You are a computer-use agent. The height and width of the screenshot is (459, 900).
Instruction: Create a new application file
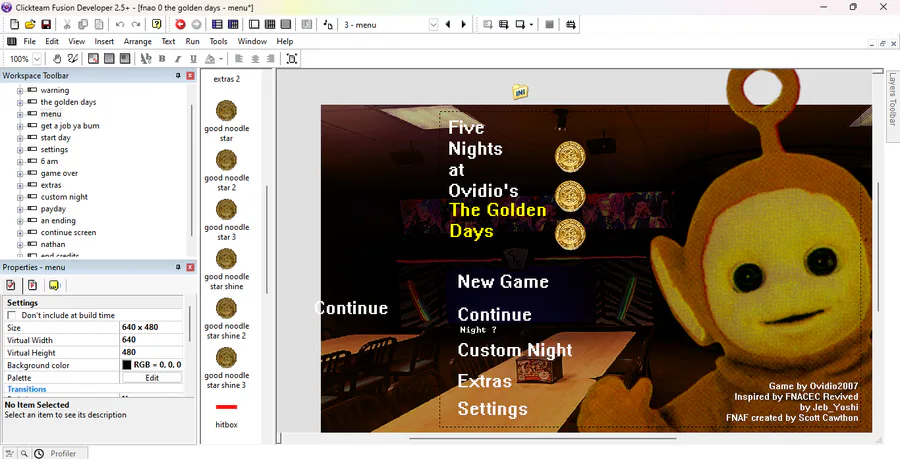point(14,25)
